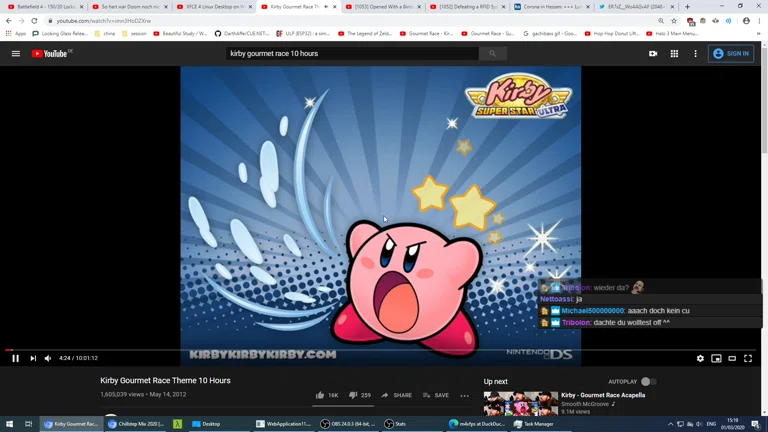The width and height of the screenshot is (768, 432).
Task: Focus the YouTube search field with kirby query
Action: pyautogui.click(x=352, y=53)
